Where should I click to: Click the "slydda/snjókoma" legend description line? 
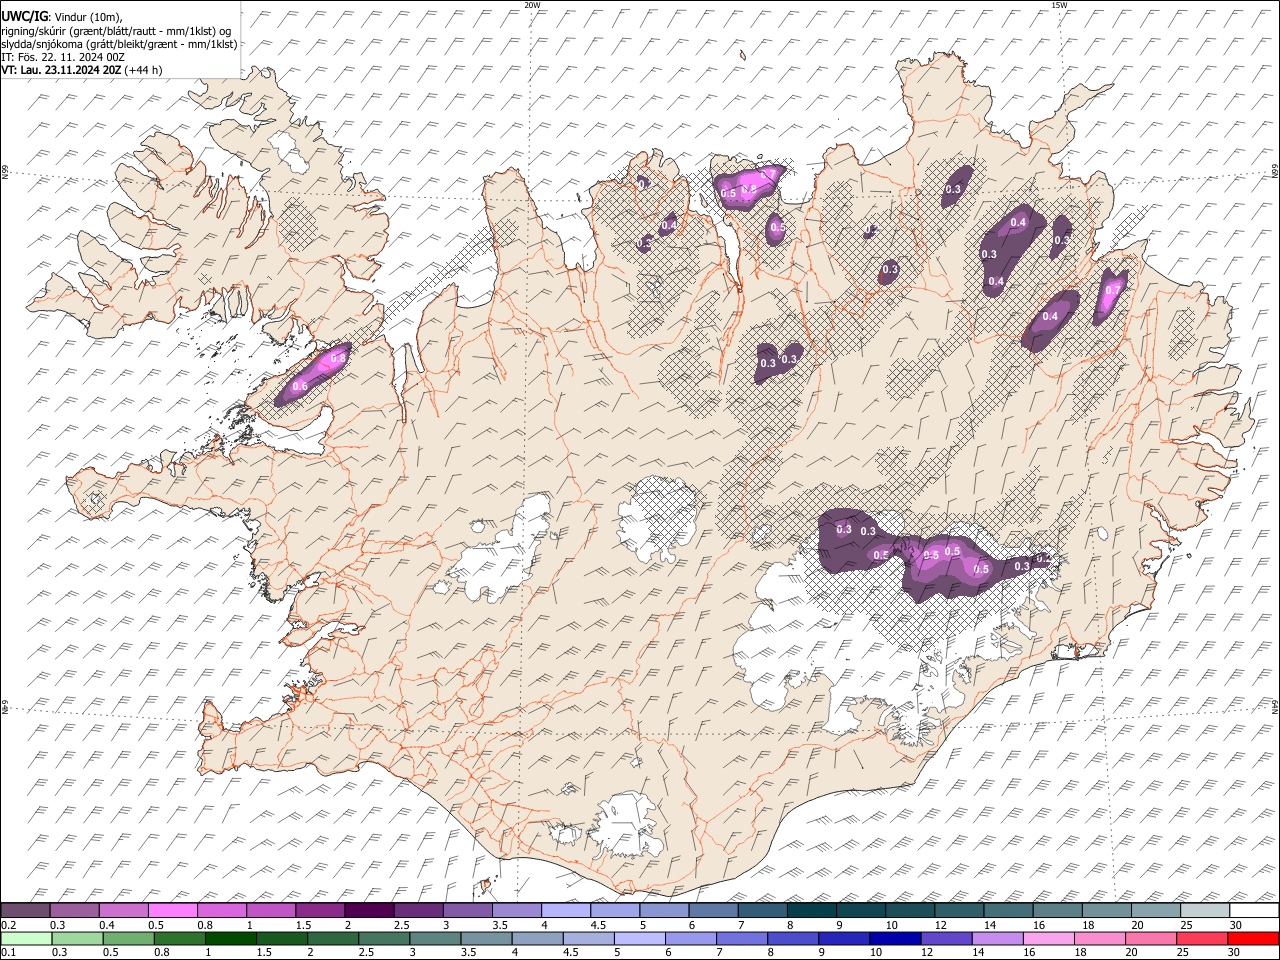[x=120, y=44]
